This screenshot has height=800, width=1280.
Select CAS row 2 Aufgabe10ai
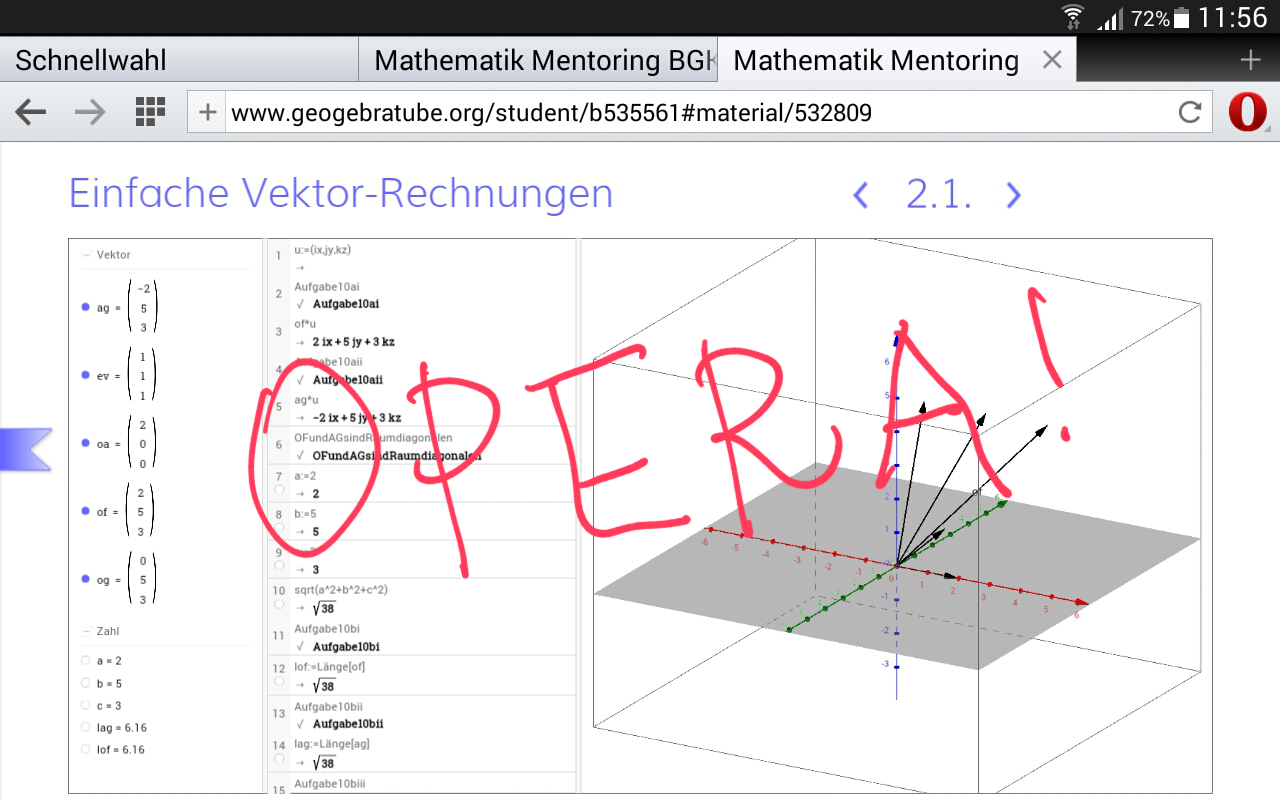coord(422,295)
